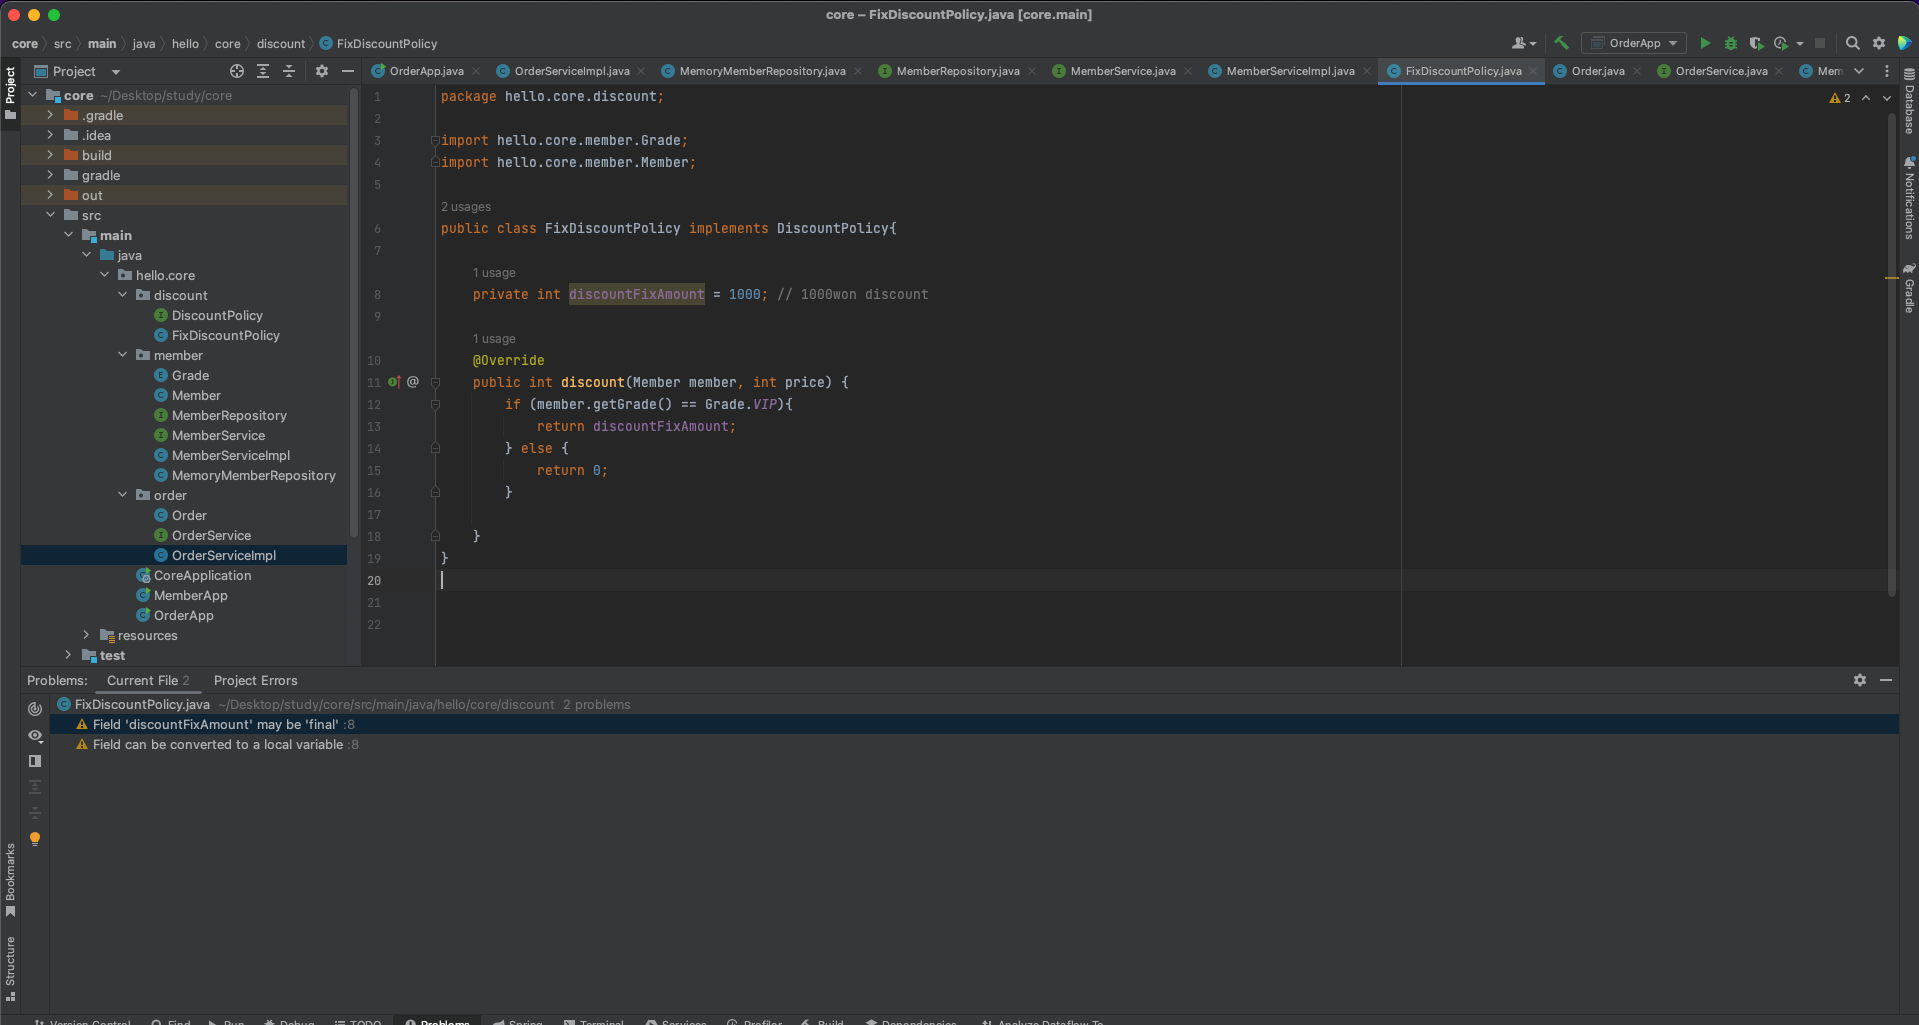Screen dimensions: 1919x1025
Task: Collapse All icon in Project panel
Action: click(289, 71)
